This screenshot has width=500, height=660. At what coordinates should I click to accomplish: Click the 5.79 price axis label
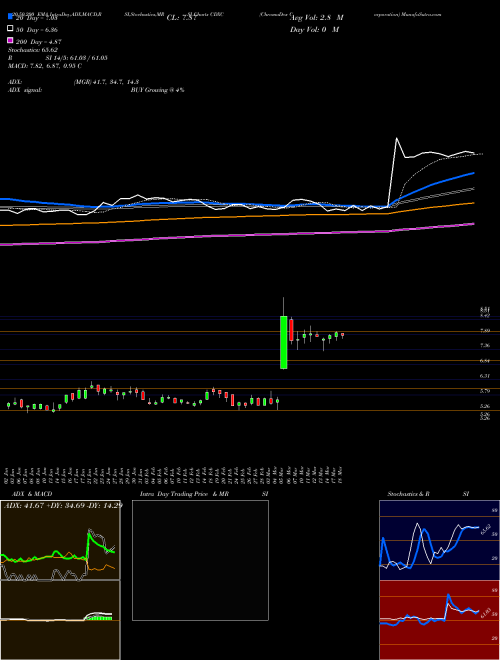485,391
